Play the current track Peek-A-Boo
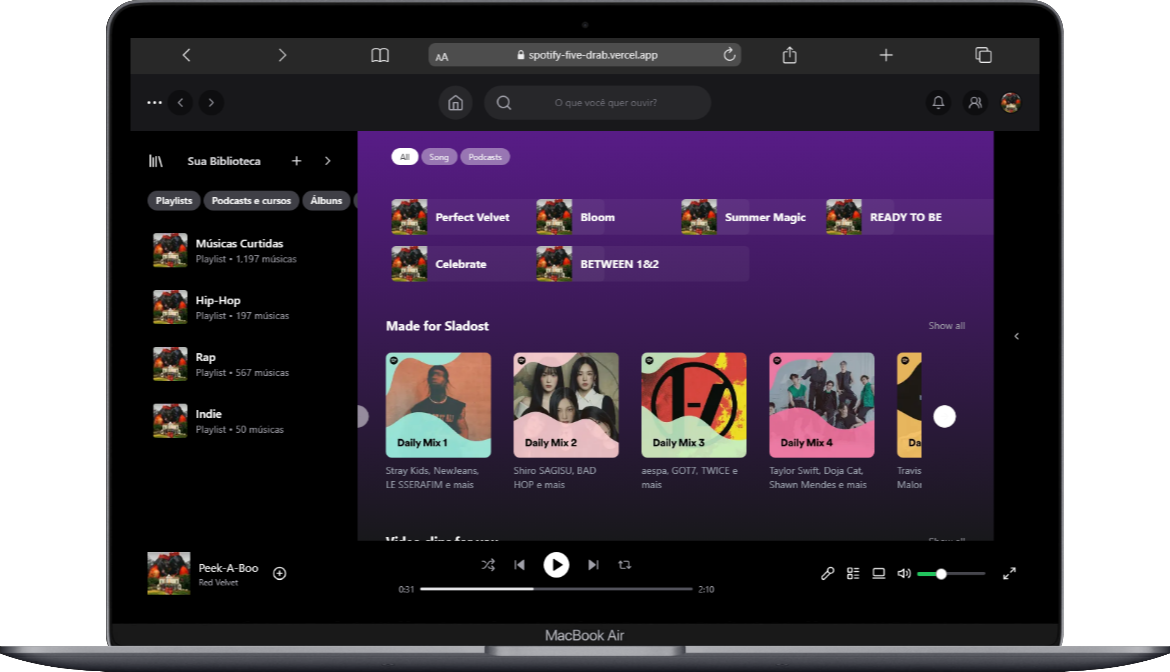 coord(556,565)
